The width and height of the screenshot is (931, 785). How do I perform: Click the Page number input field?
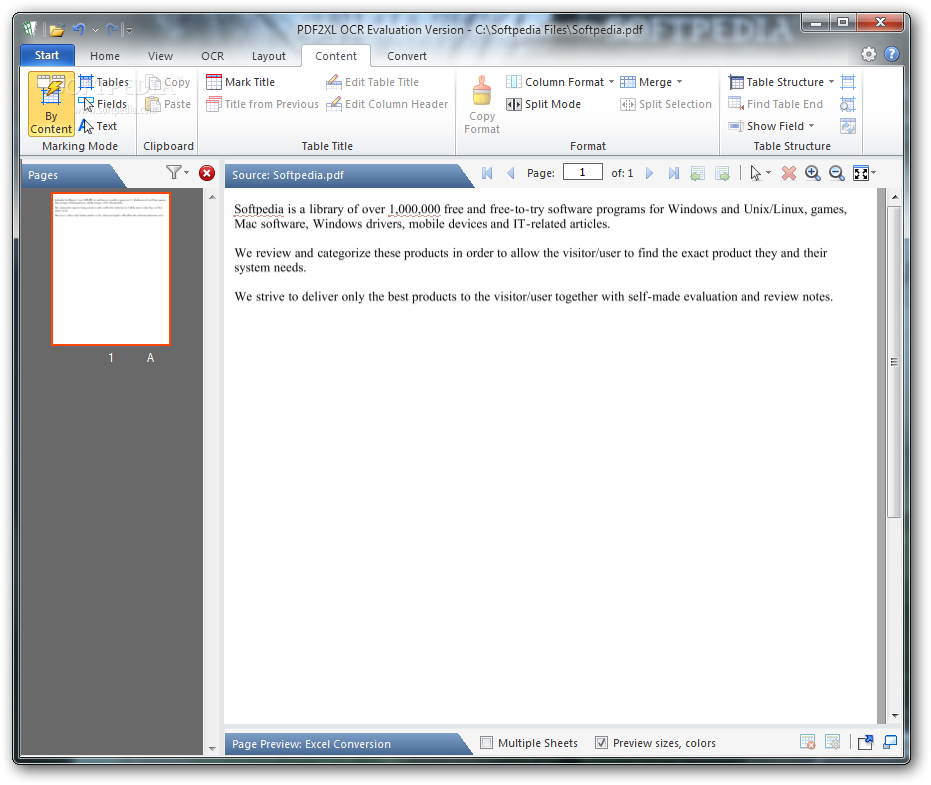click(582, 172)
